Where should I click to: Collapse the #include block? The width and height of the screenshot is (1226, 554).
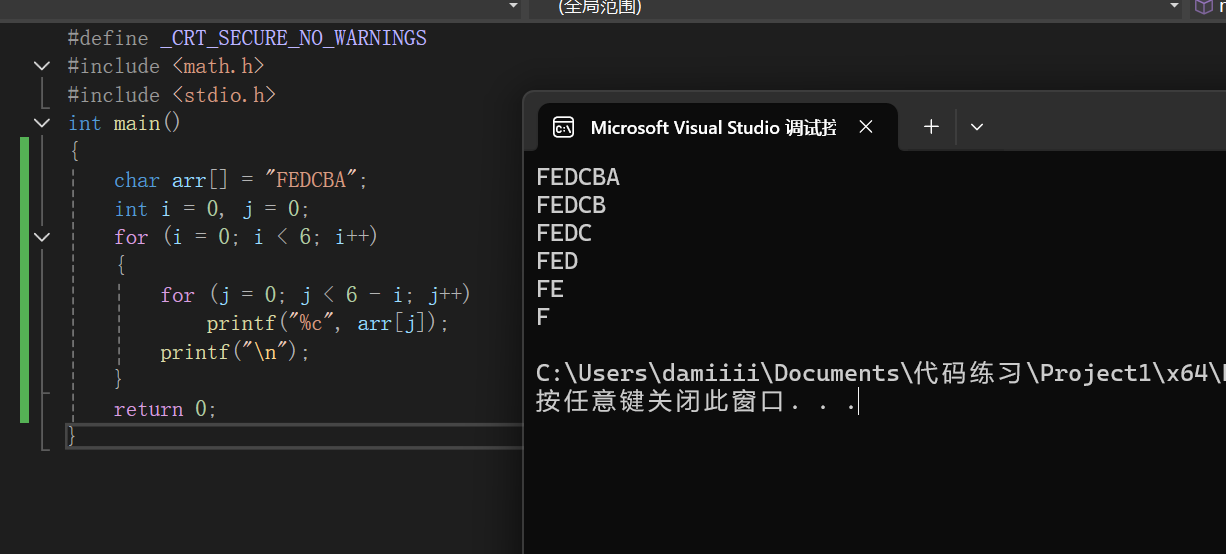(42, 66)
